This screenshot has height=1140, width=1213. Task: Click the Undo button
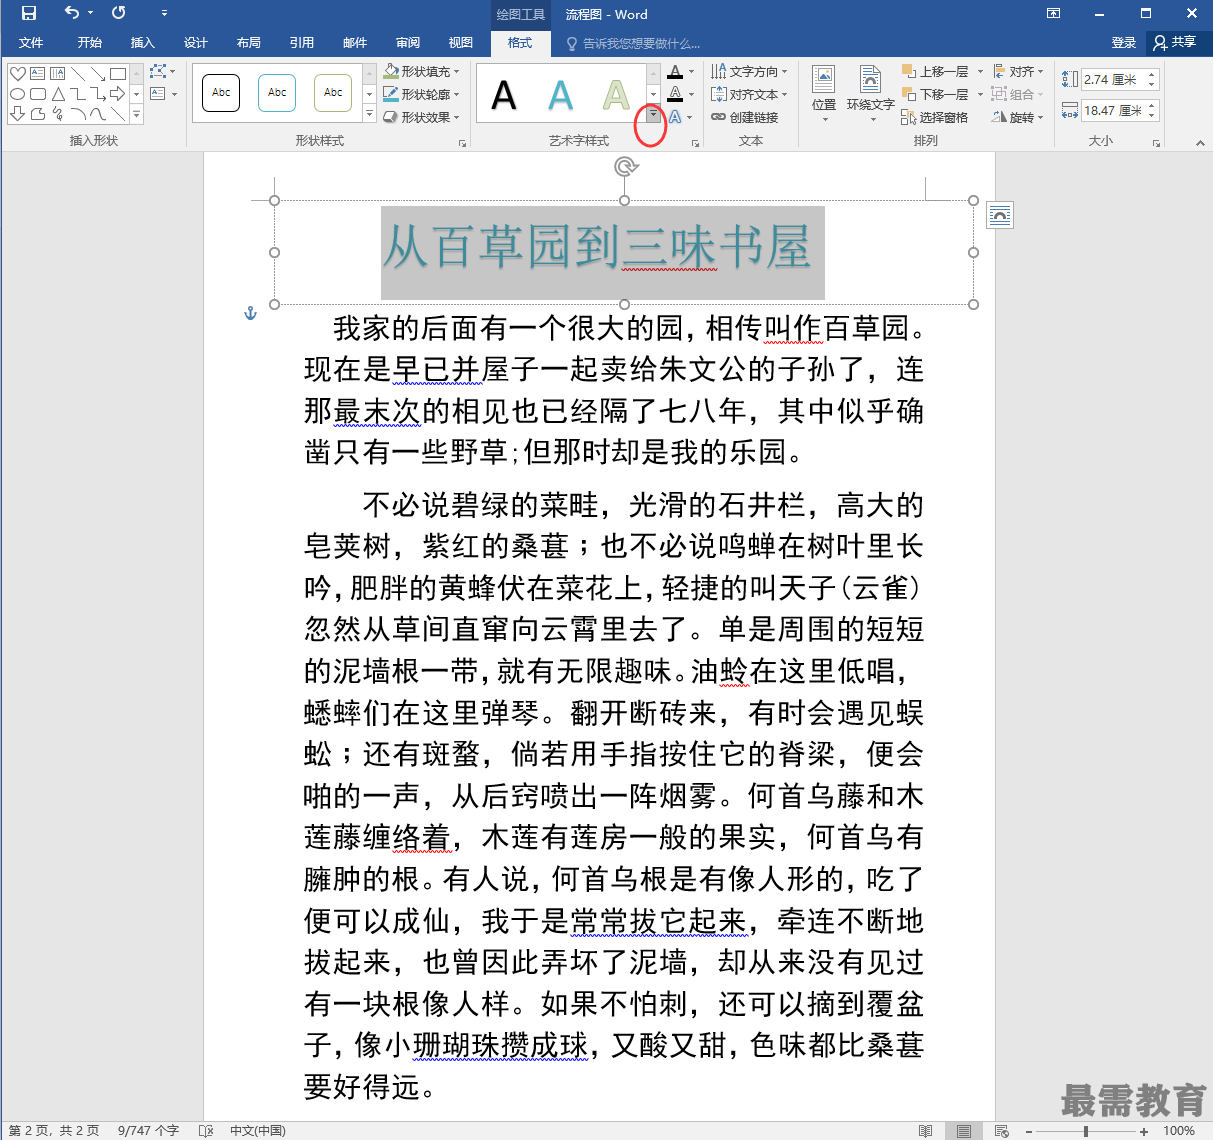(x=71, y=13)
